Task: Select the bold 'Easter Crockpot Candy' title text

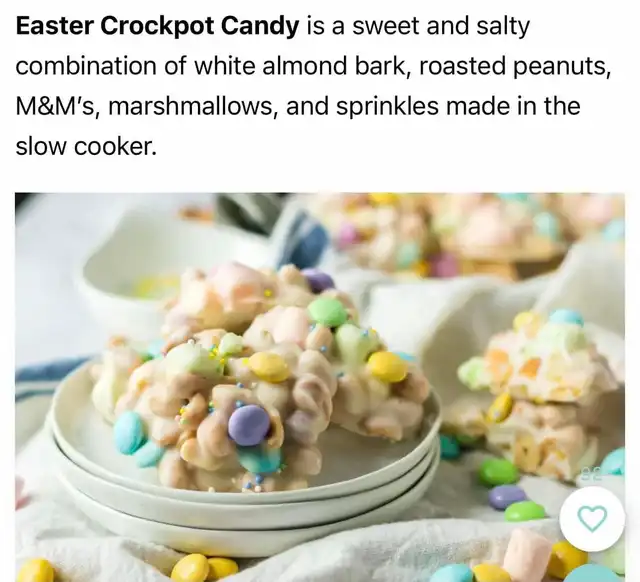Action: [x=157, y=26]
